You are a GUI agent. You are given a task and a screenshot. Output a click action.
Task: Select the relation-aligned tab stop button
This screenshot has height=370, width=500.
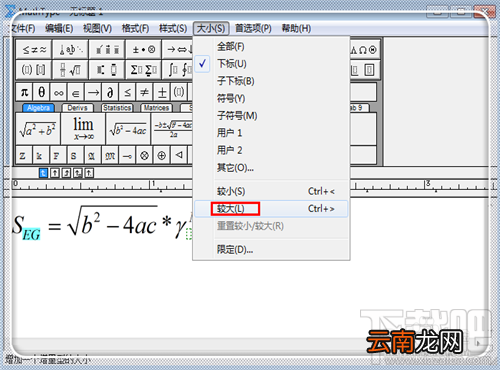[x=78, y=173]
